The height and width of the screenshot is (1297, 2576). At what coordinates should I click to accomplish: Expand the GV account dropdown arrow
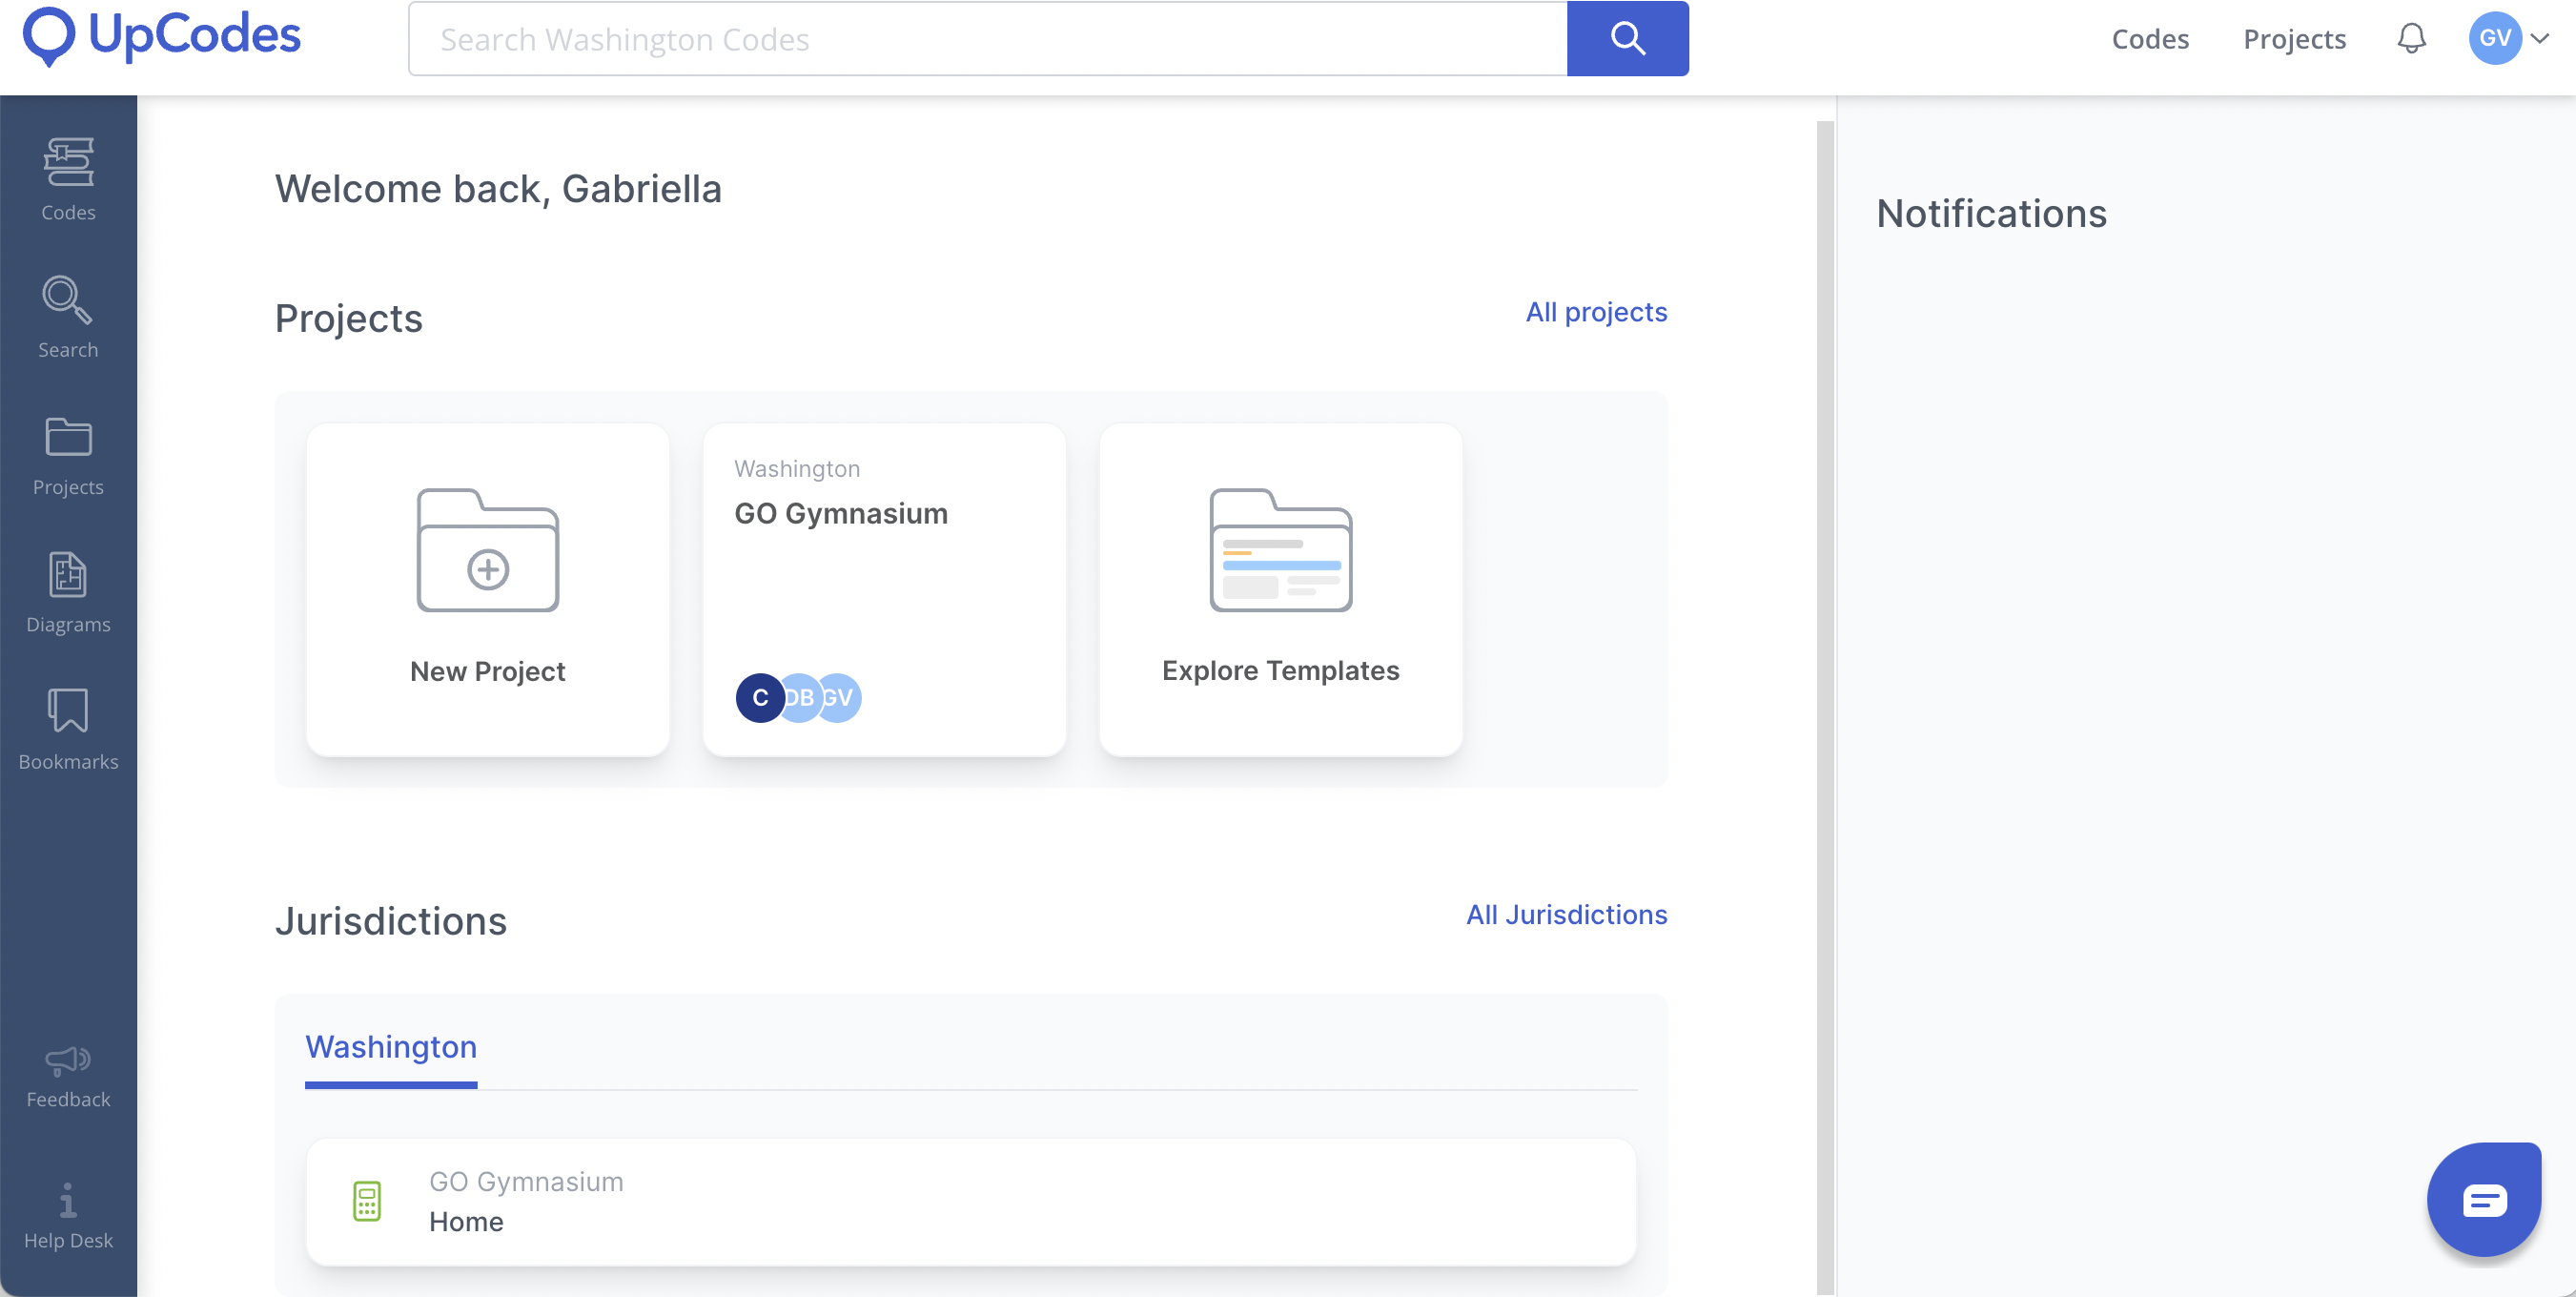coord(2540,39)
